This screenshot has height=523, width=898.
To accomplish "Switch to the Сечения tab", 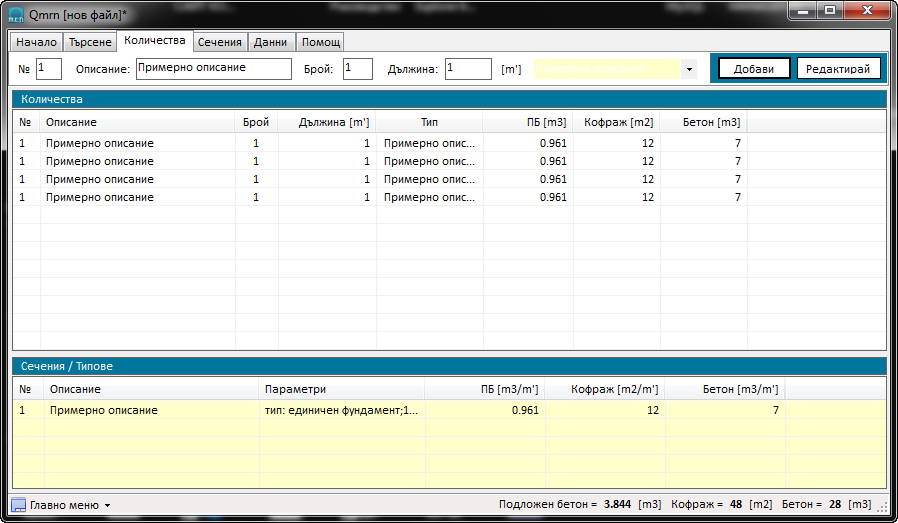I will (x=219, y=42).
